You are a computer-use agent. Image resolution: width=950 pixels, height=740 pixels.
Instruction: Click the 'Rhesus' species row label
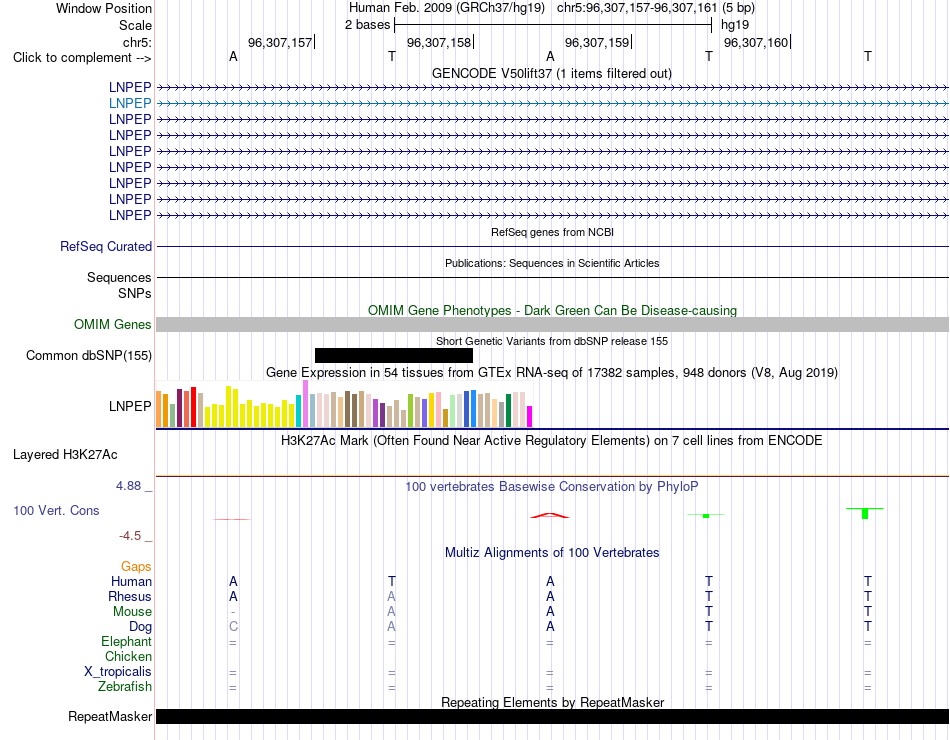[130, 596]
